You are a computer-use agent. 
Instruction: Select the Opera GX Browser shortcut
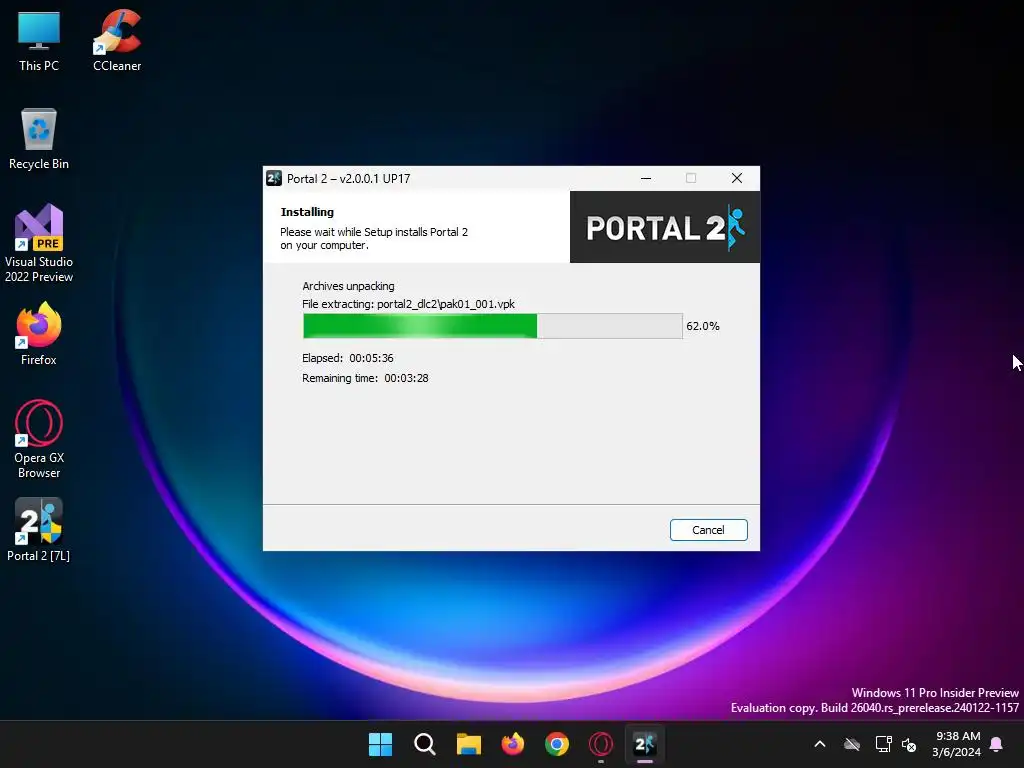[39, 439]
